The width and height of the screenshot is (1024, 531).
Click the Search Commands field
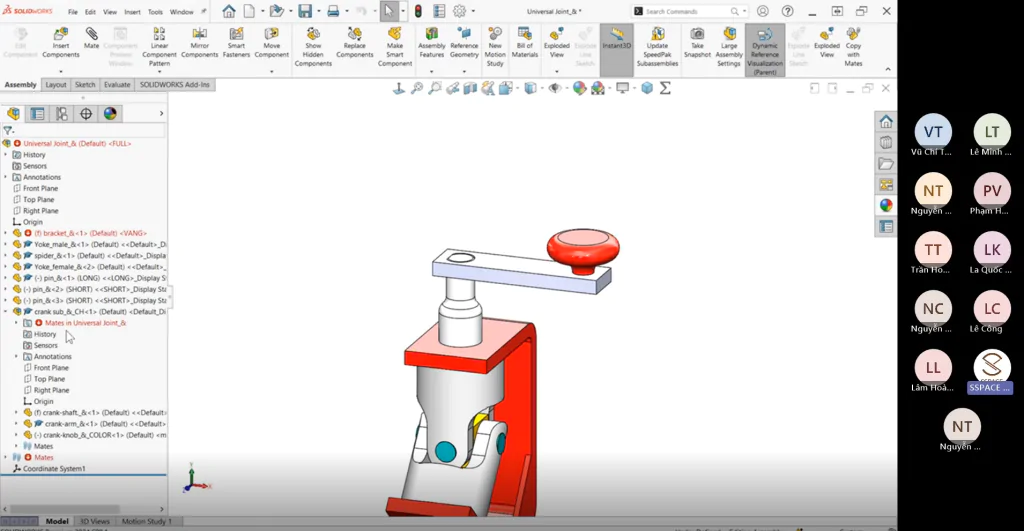pyautogui.click(x=690, y=11)
